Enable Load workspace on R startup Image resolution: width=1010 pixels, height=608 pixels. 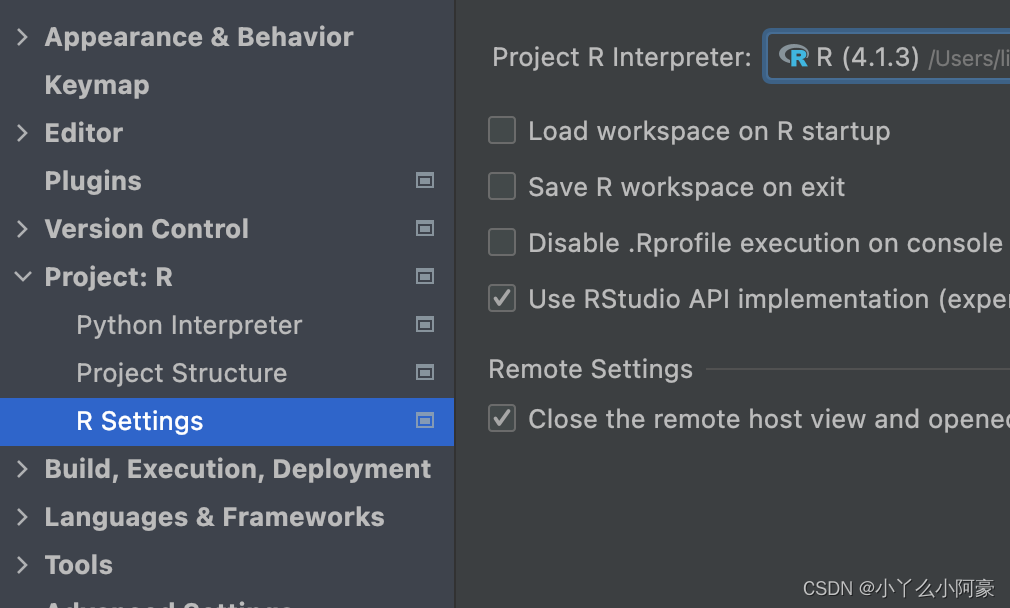tap(502, 130)
